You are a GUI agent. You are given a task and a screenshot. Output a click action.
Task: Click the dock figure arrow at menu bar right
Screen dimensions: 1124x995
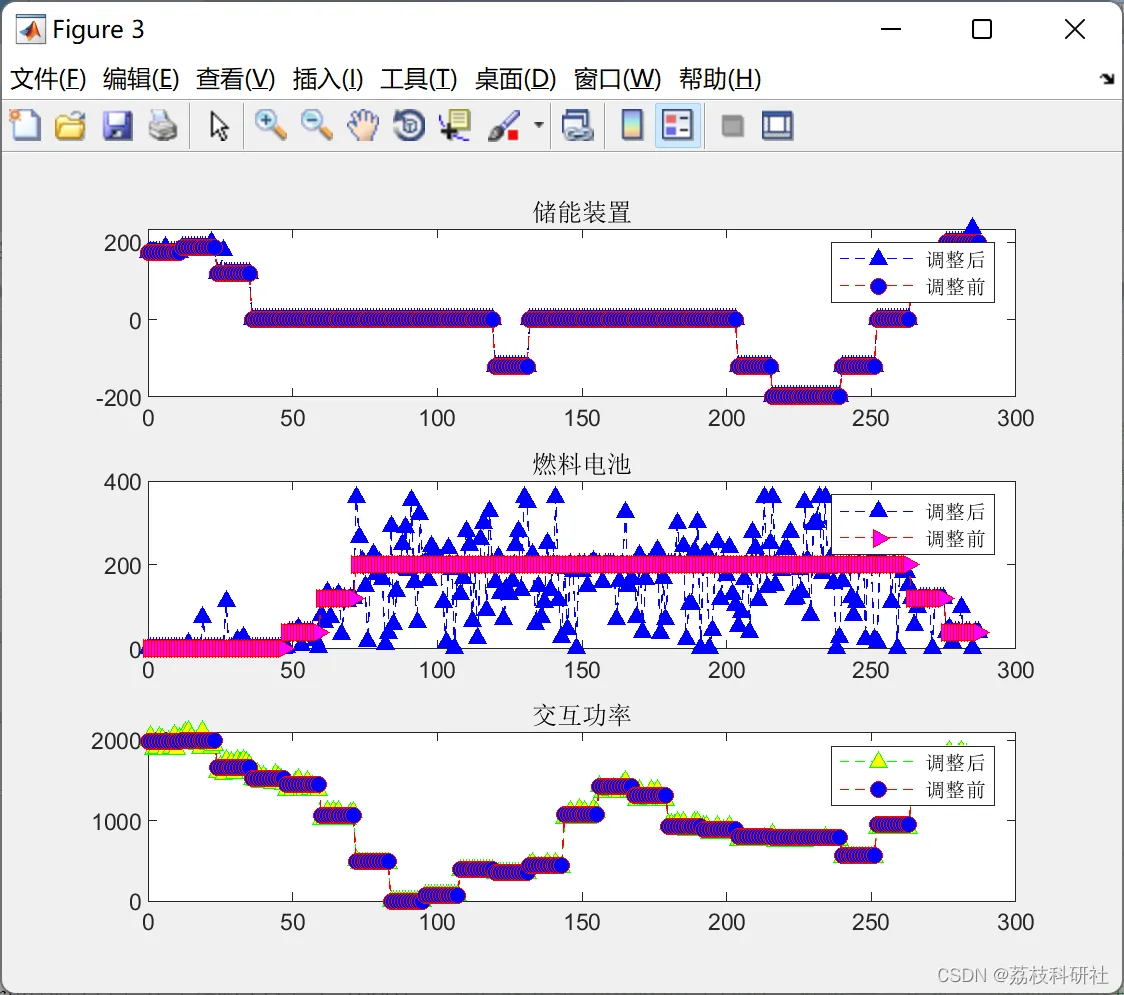tap(1107, 78)
